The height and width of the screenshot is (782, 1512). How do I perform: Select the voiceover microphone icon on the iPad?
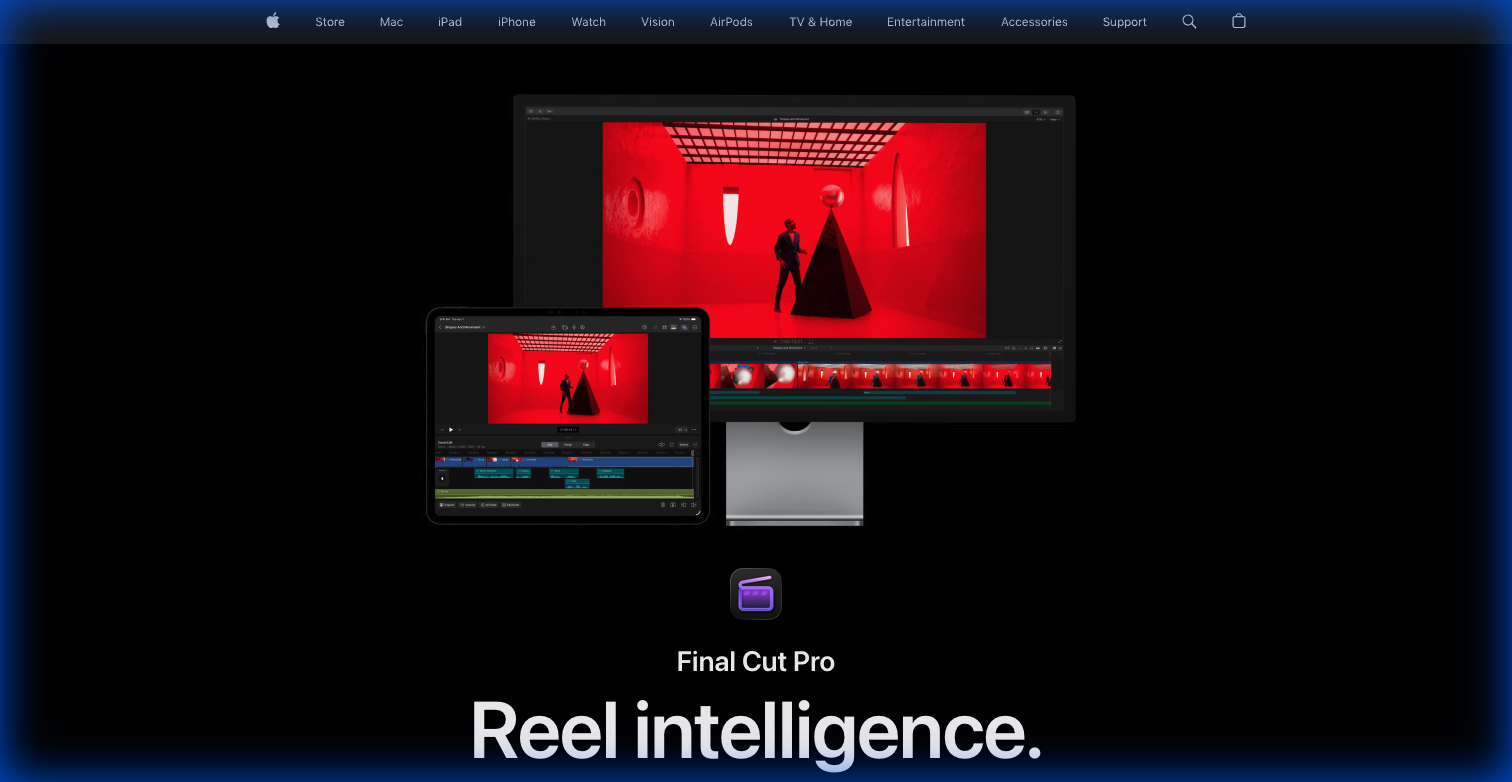(x=574, y=327)
